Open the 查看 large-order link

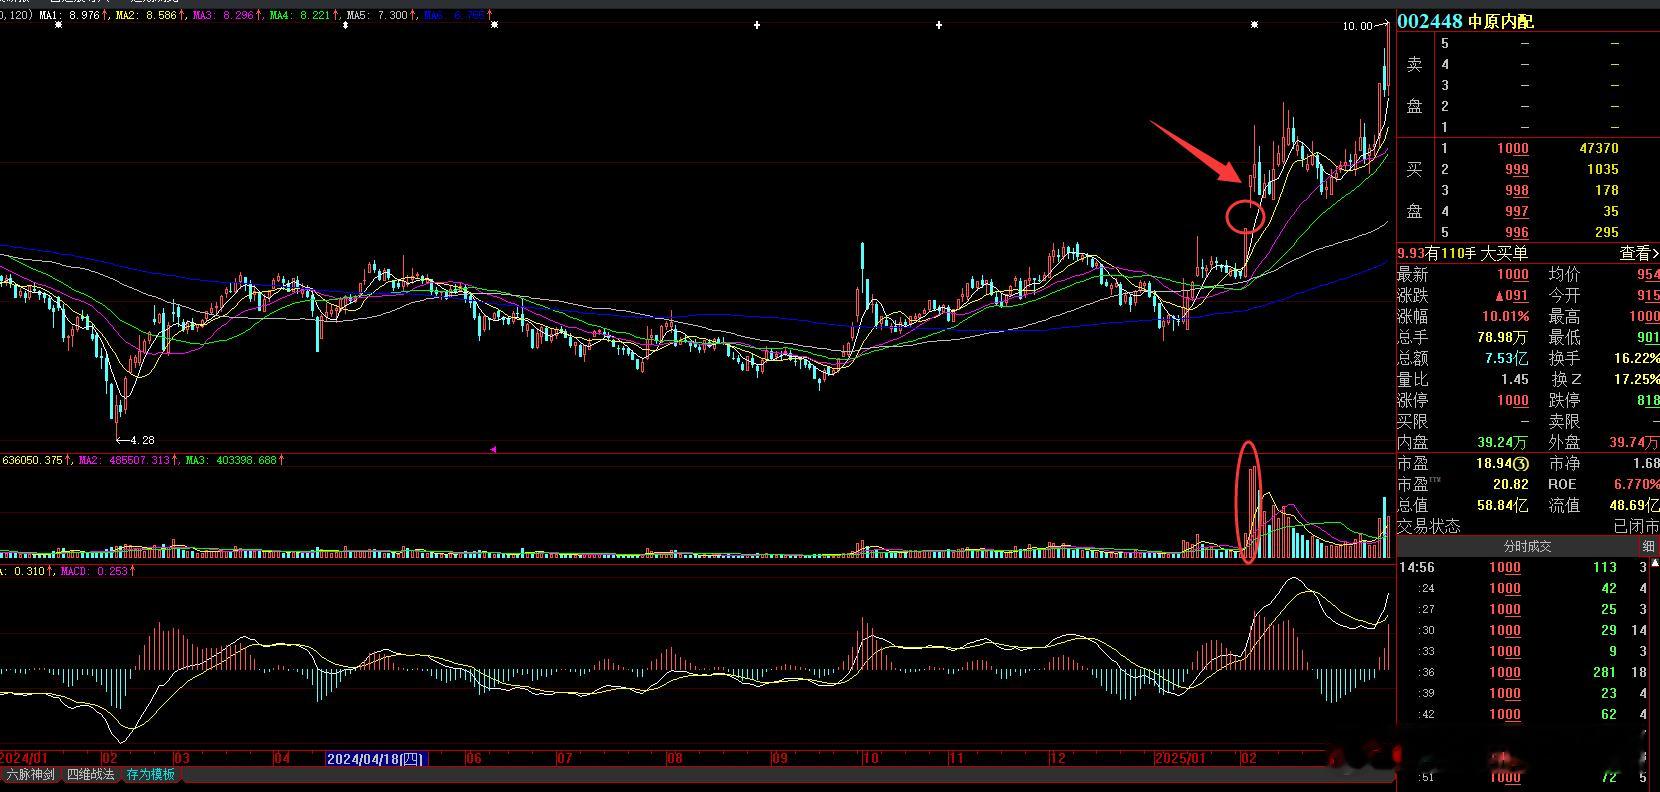[x=1638, y=254]
